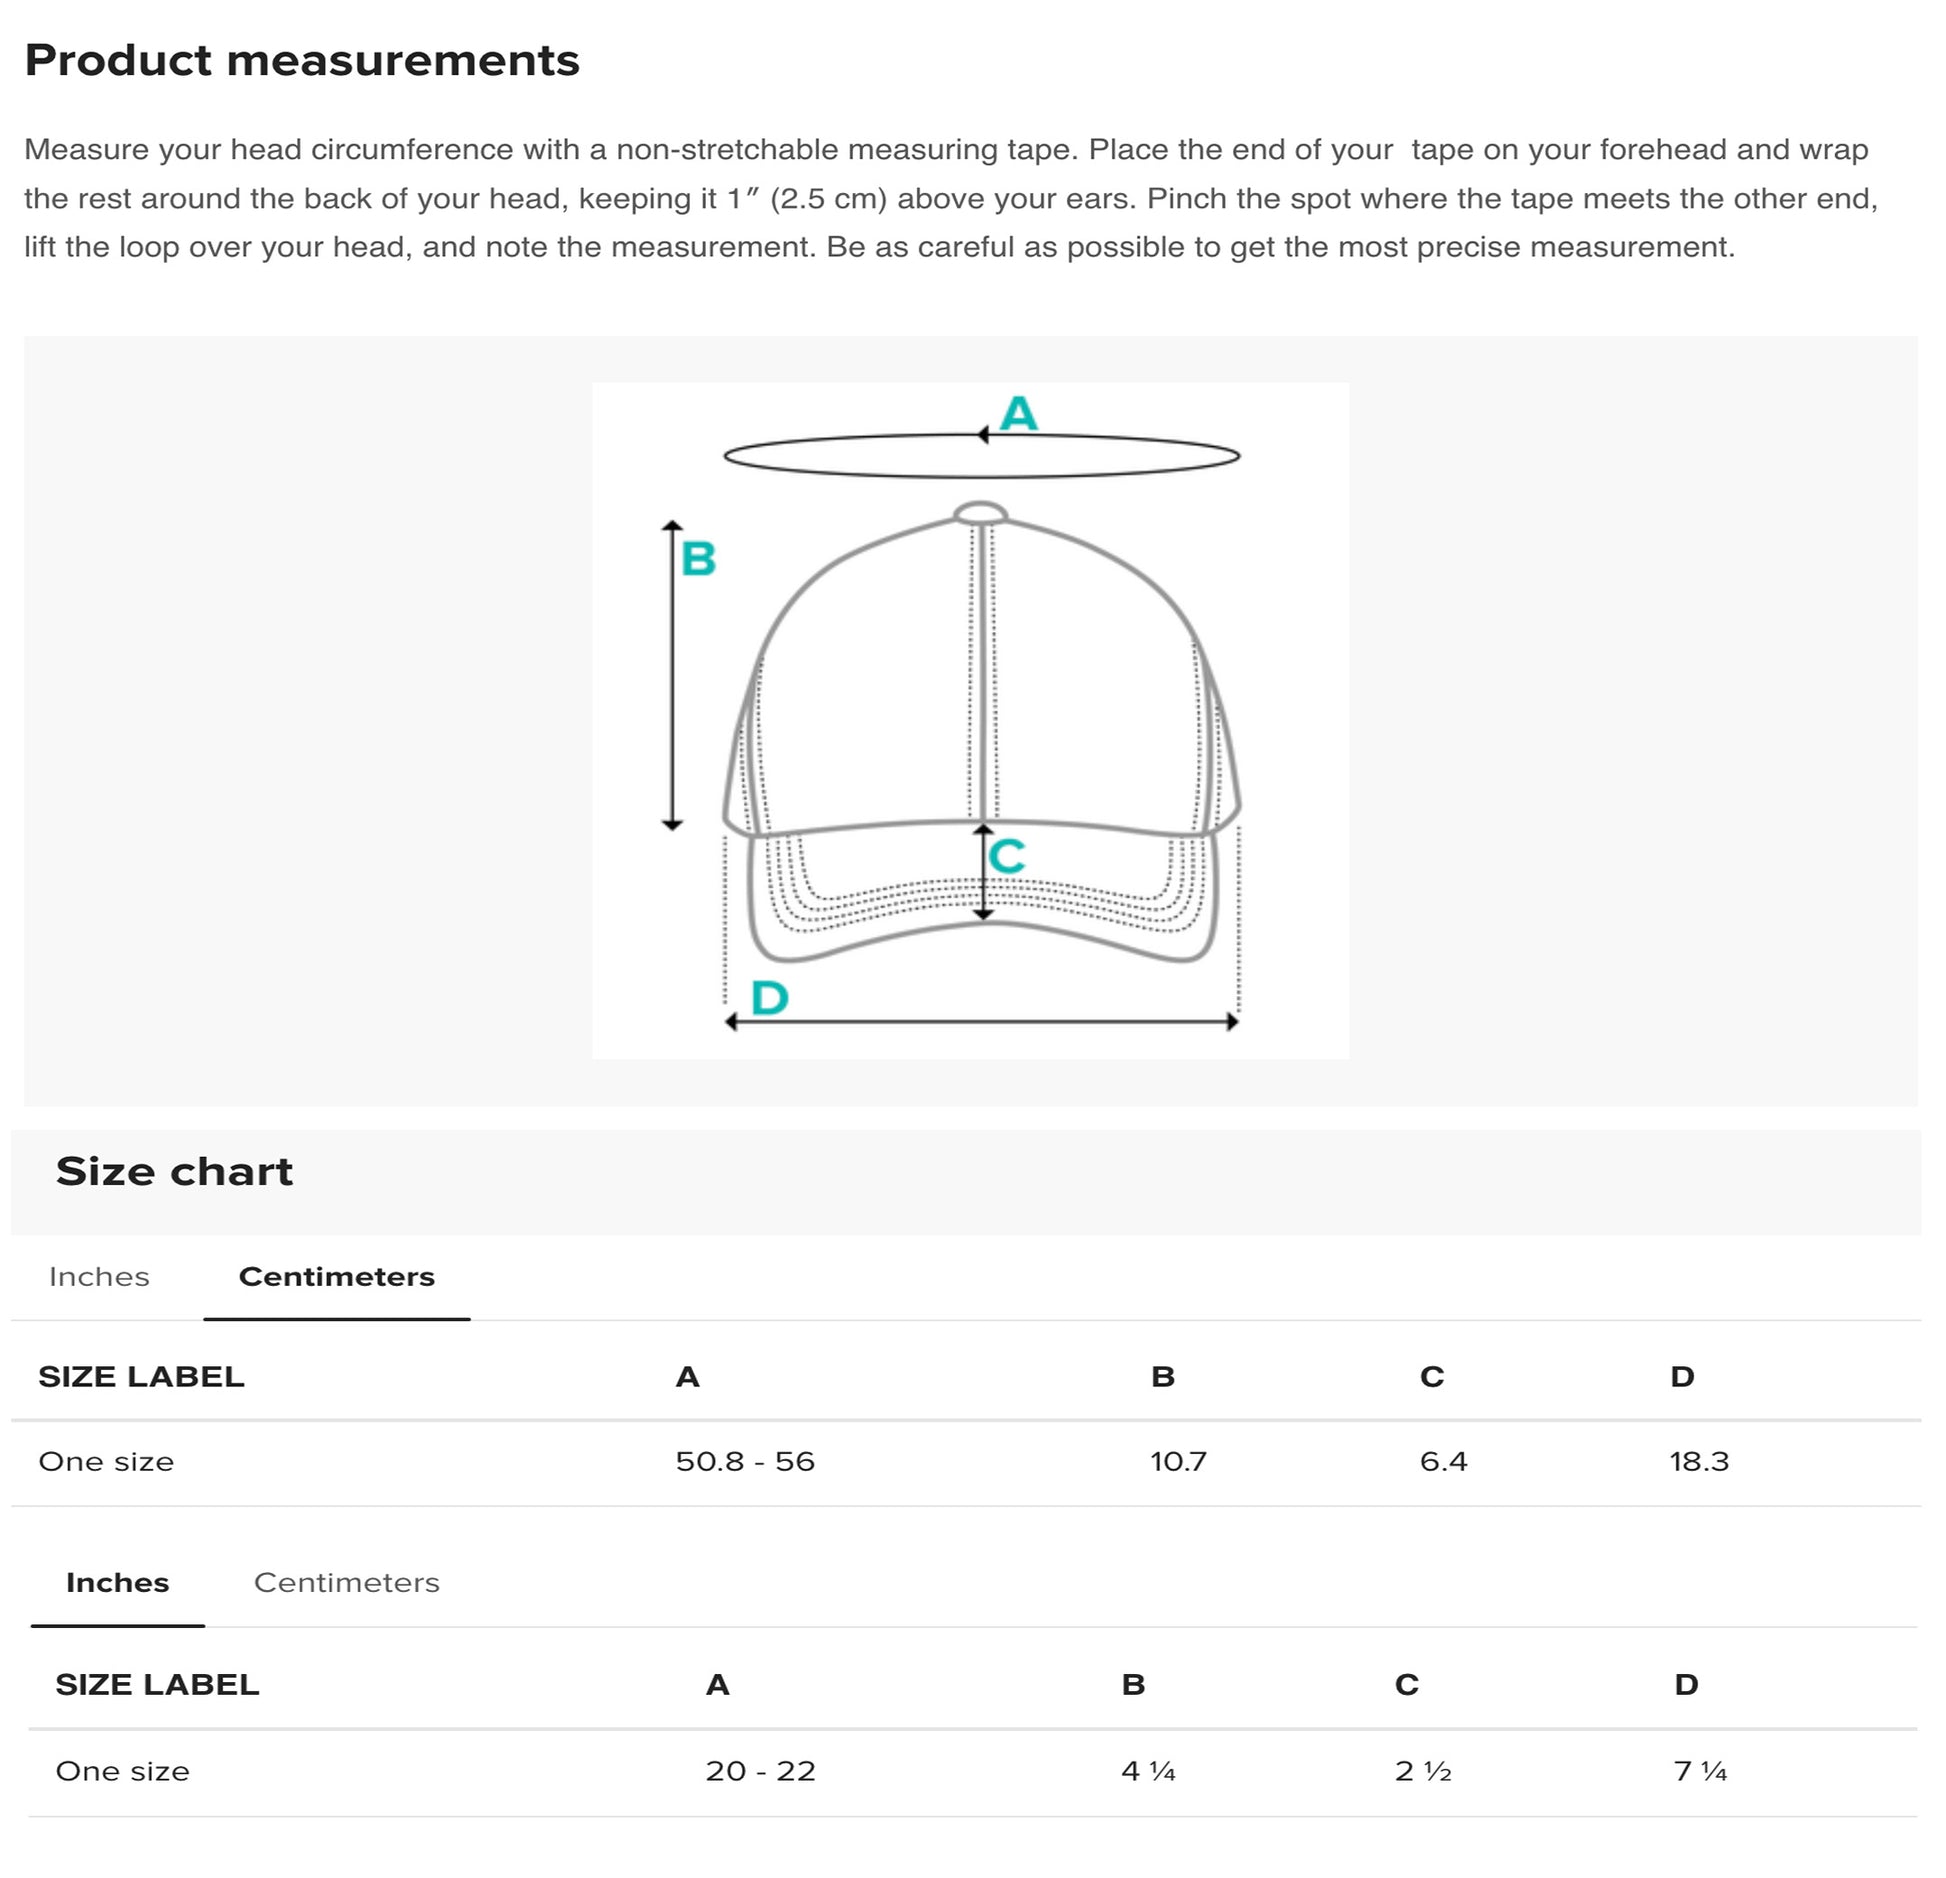Click the 7 ¼ value under column D
The height and width of the screenshot is (1878, 1946).
coord(1700,1771)
